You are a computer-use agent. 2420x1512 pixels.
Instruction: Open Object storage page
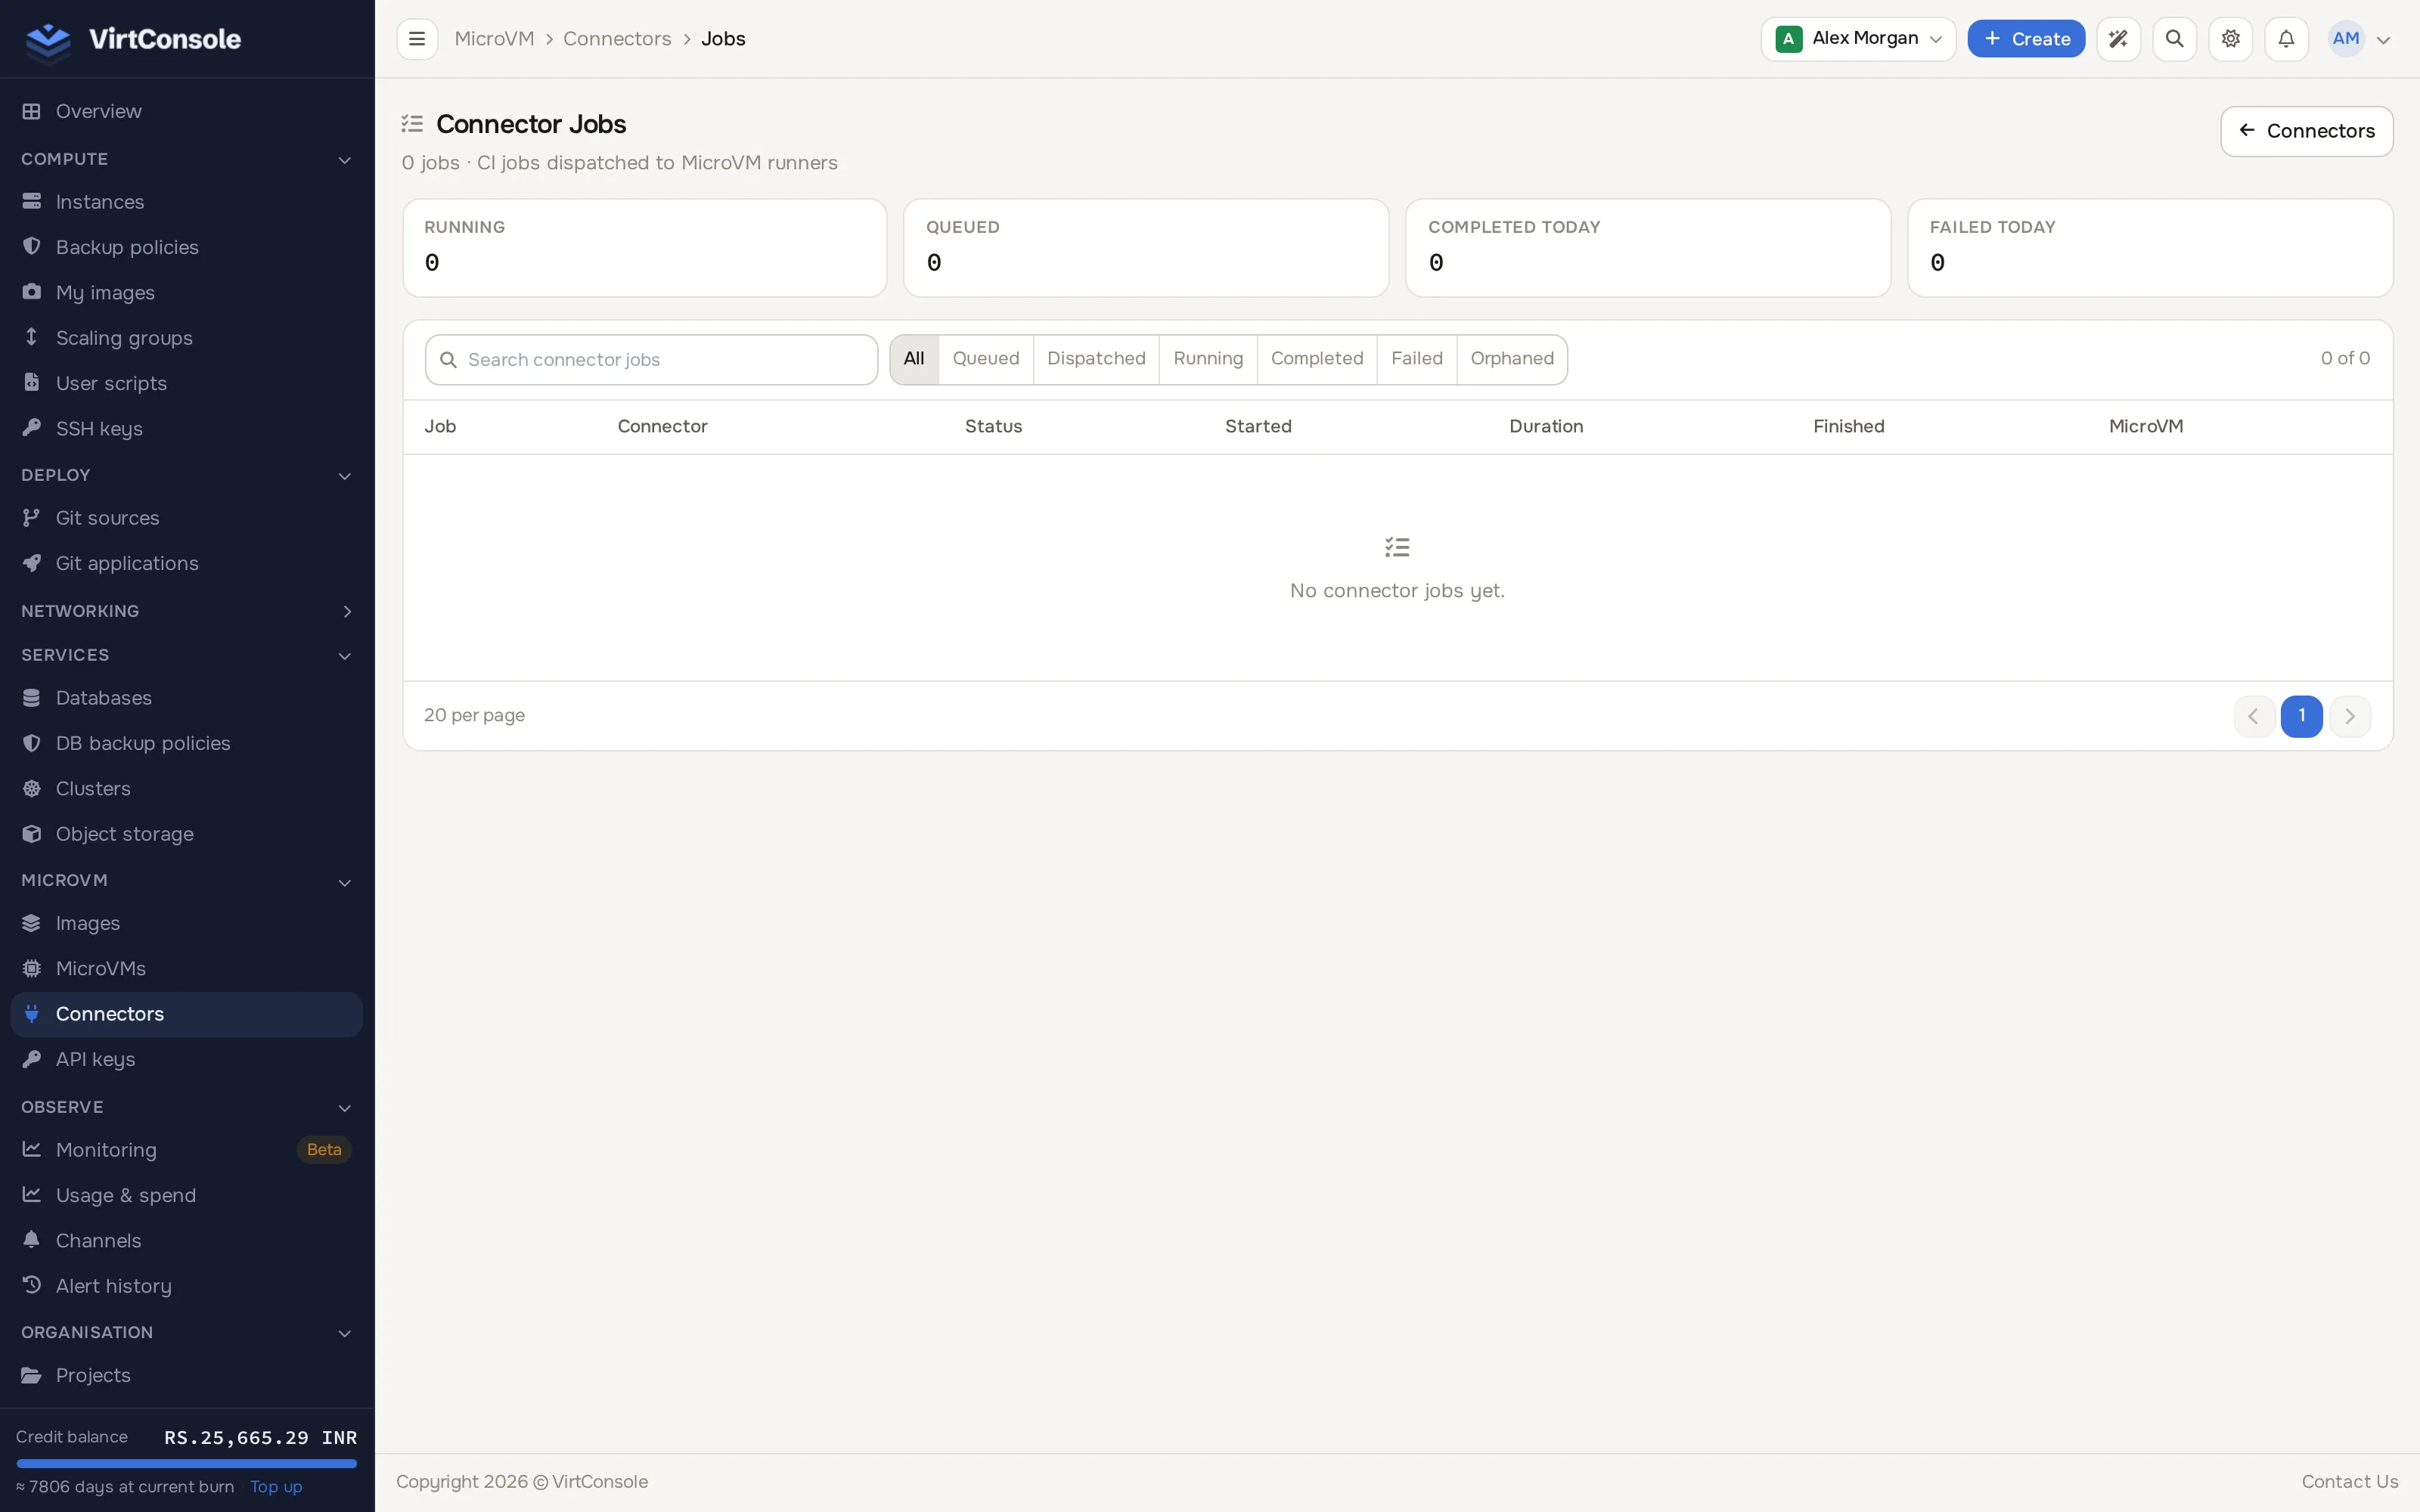pos(186,834)
